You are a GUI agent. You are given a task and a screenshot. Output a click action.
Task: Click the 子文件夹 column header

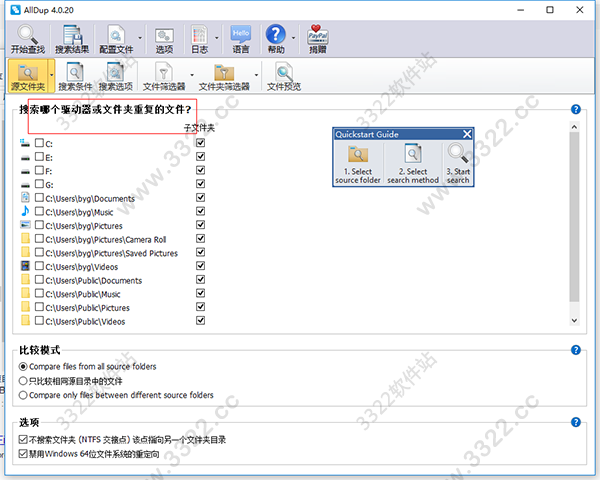coord(199,128)
